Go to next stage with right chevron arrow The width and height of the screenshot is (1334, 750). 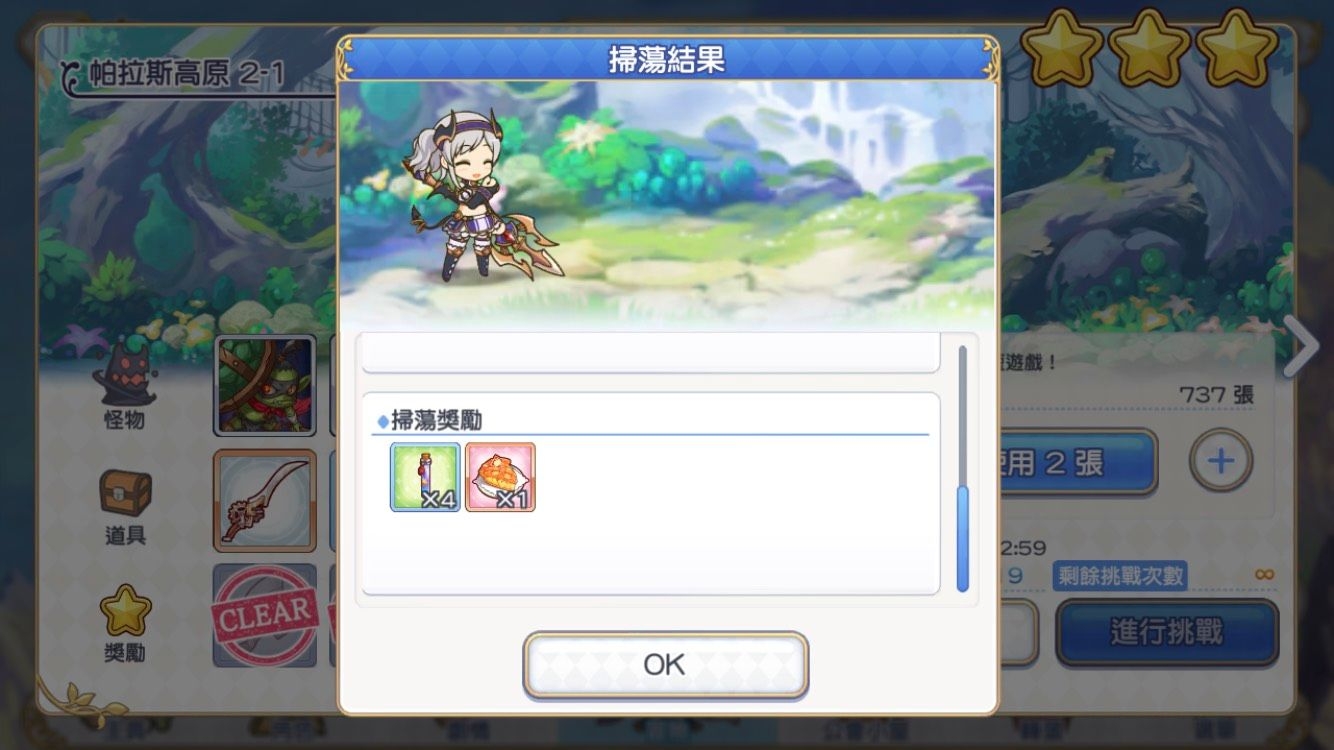(1300, 347)
